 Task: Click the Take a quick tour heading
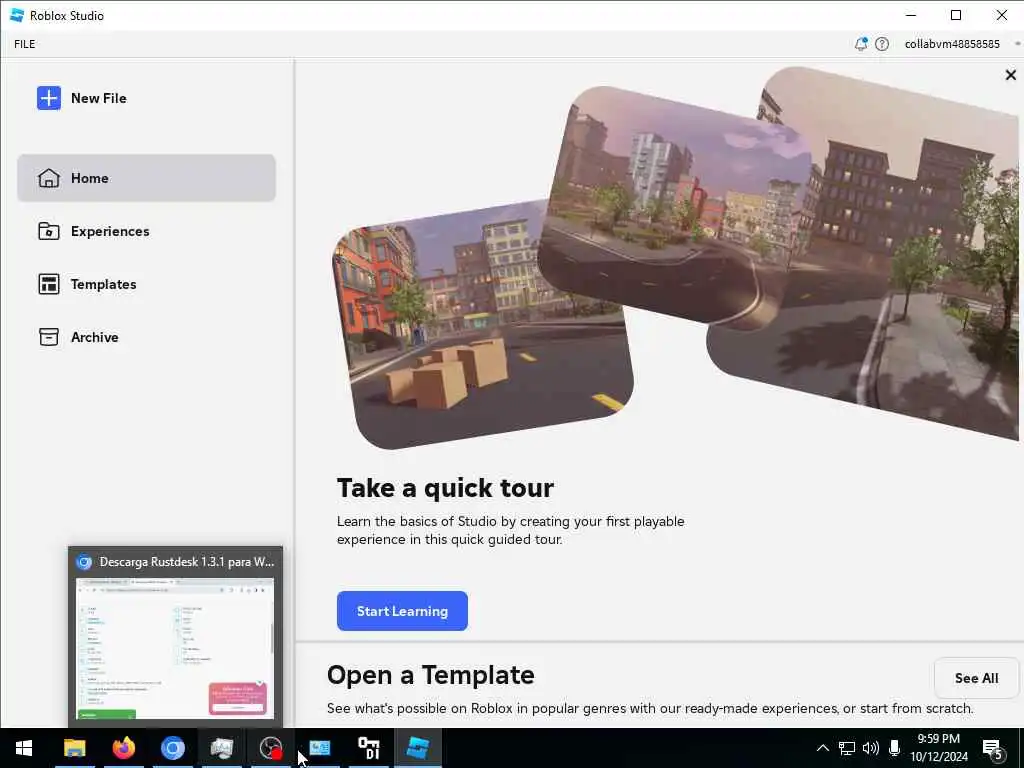pos(445,488)
